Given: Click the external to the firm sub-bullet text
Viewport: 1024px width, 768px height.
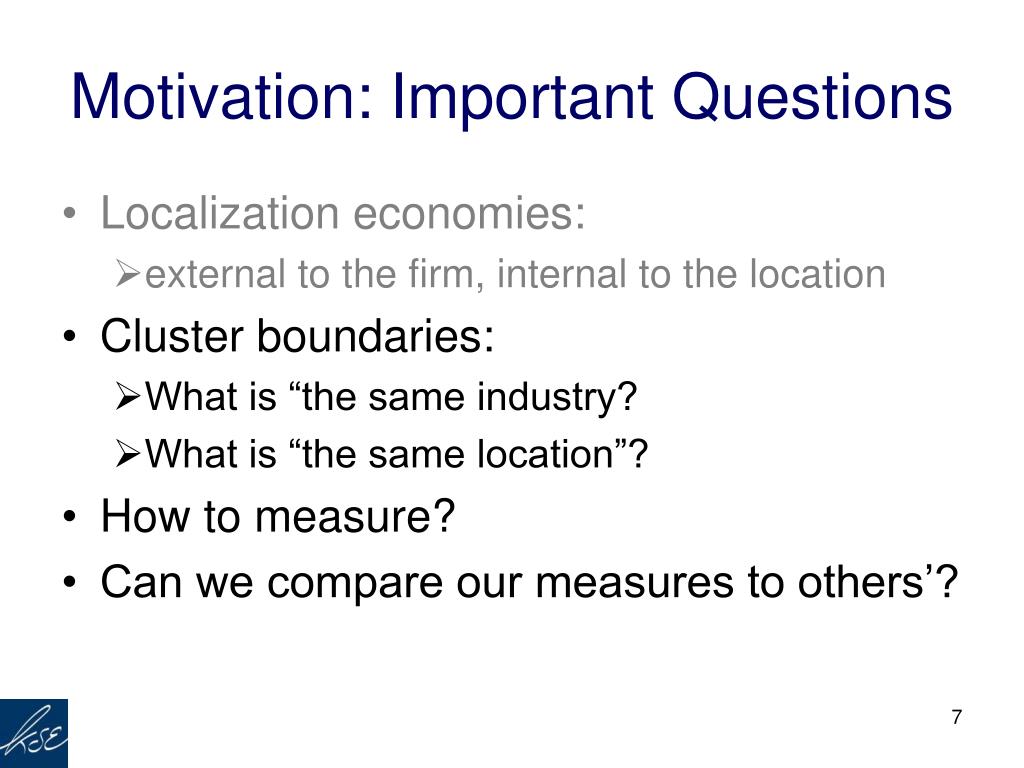Looking at the screenshot, I should tap(515, 274).
